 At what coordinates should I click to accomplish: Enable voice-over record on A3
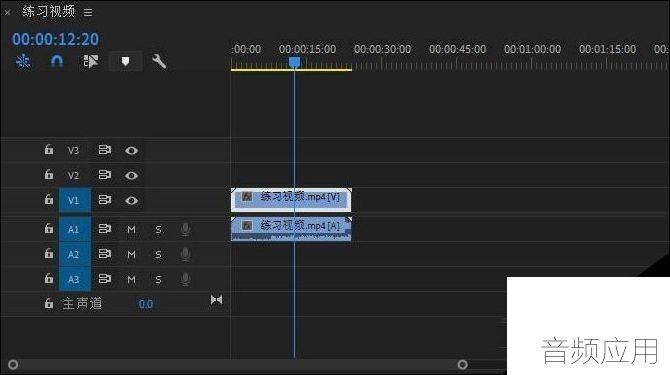click(x=185, y=279)
